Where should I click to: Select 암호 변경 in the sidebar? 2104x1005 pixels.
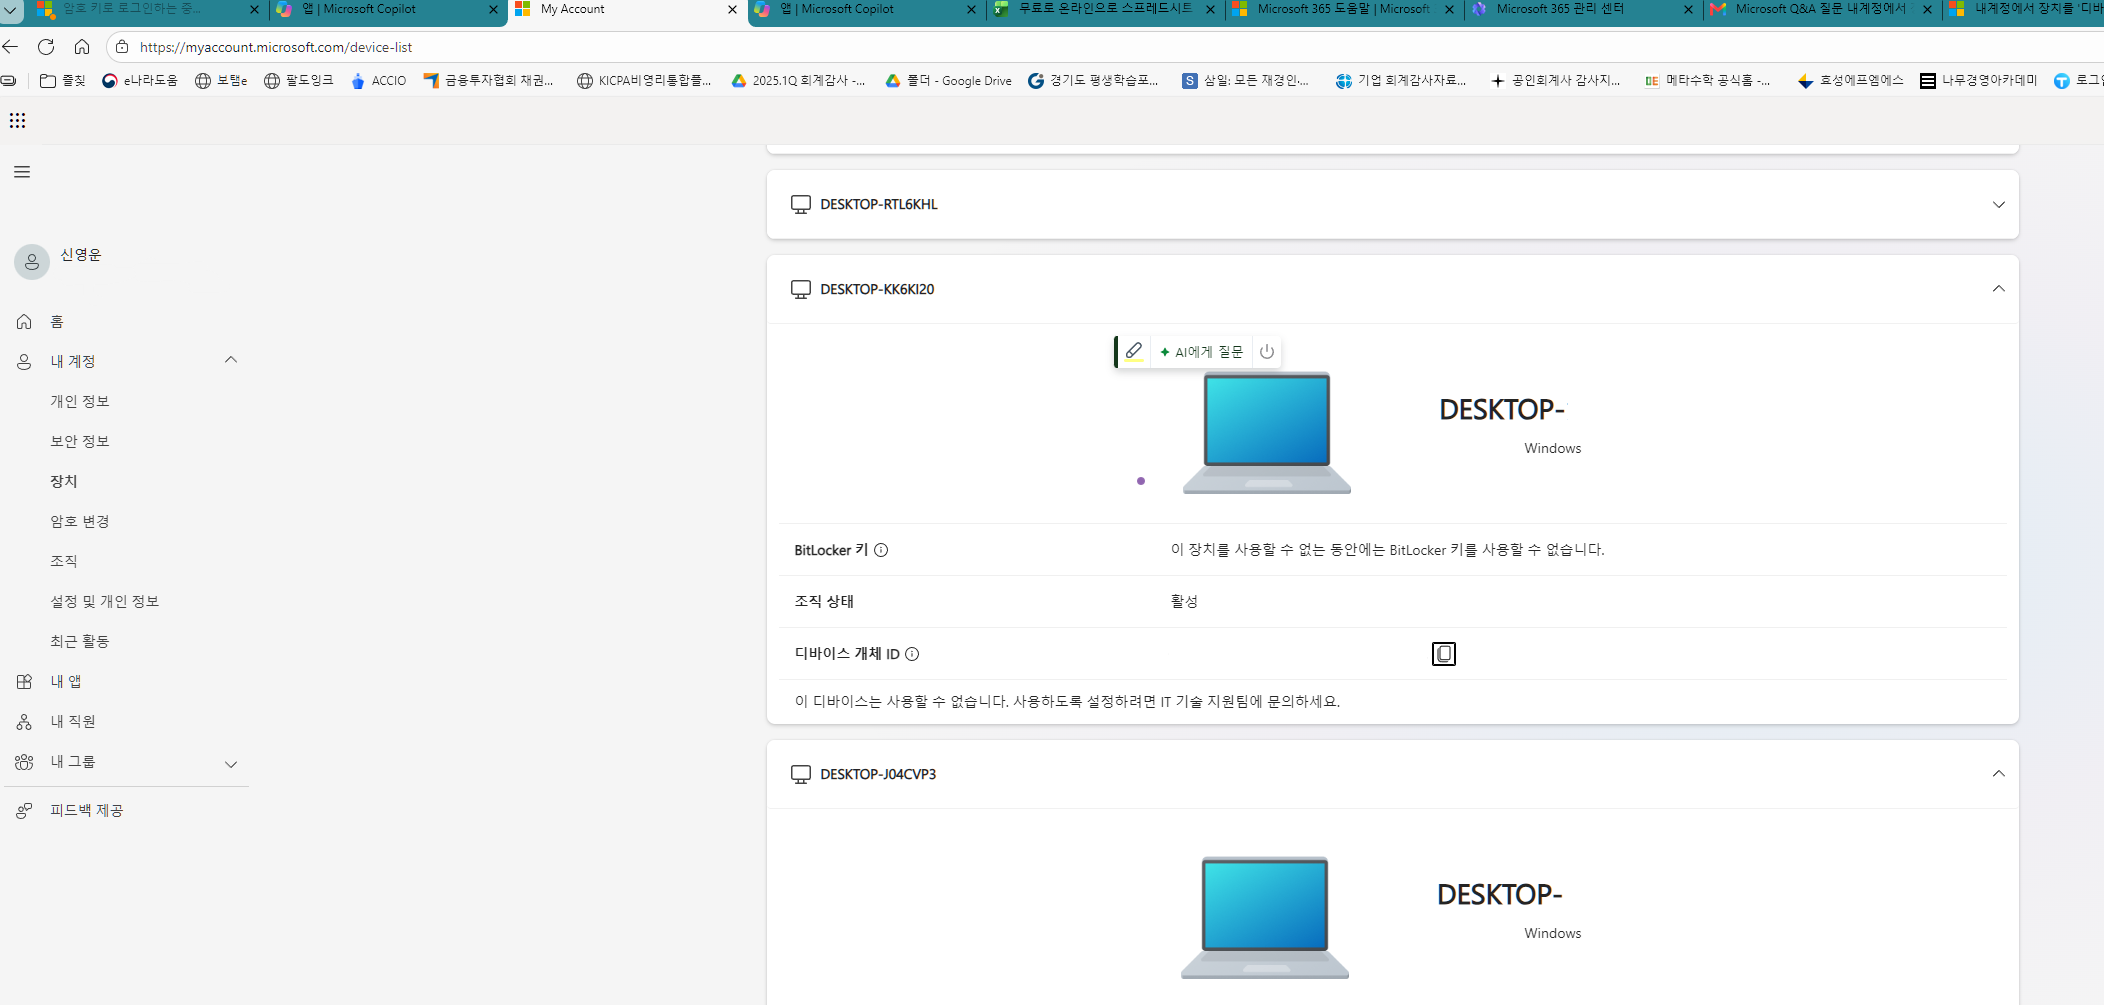point(80,521)
